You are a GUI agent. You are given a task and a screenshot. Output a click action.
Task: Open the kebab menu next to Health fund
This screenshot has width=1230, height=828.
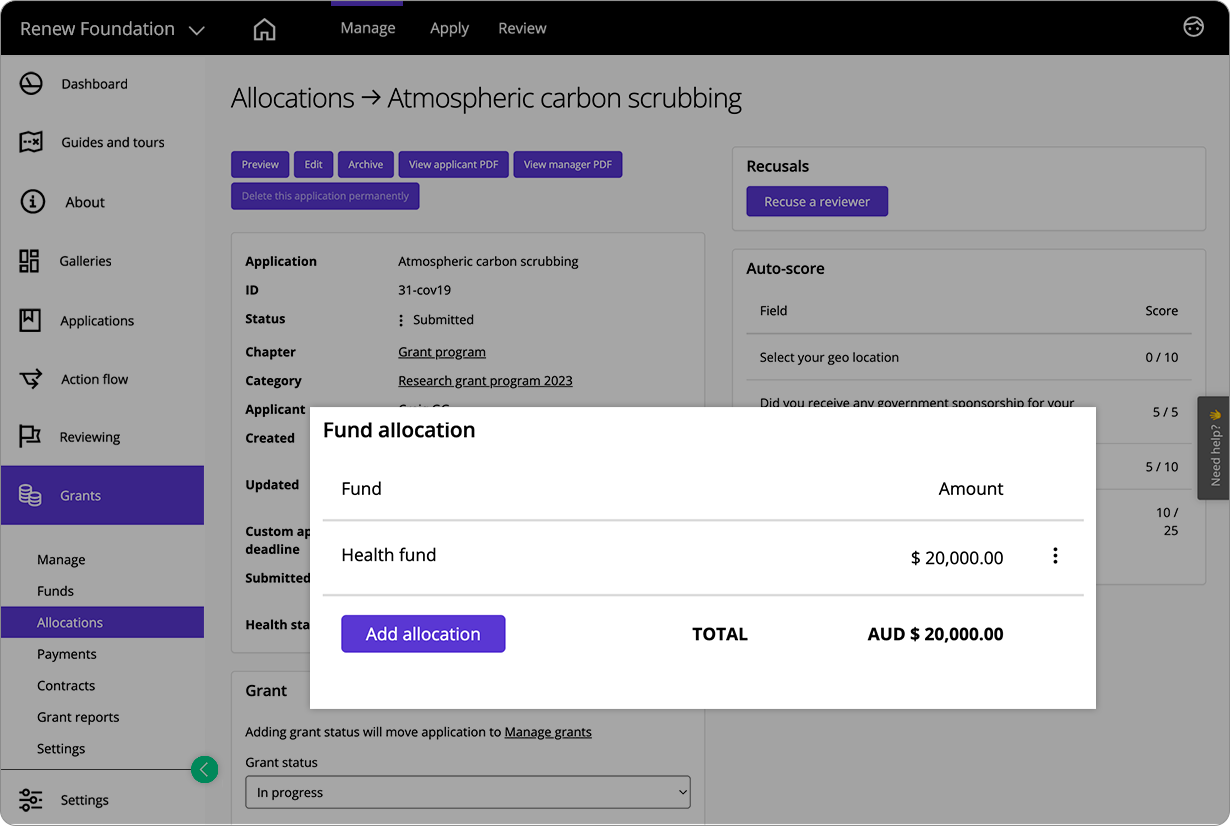[1055, 554]
